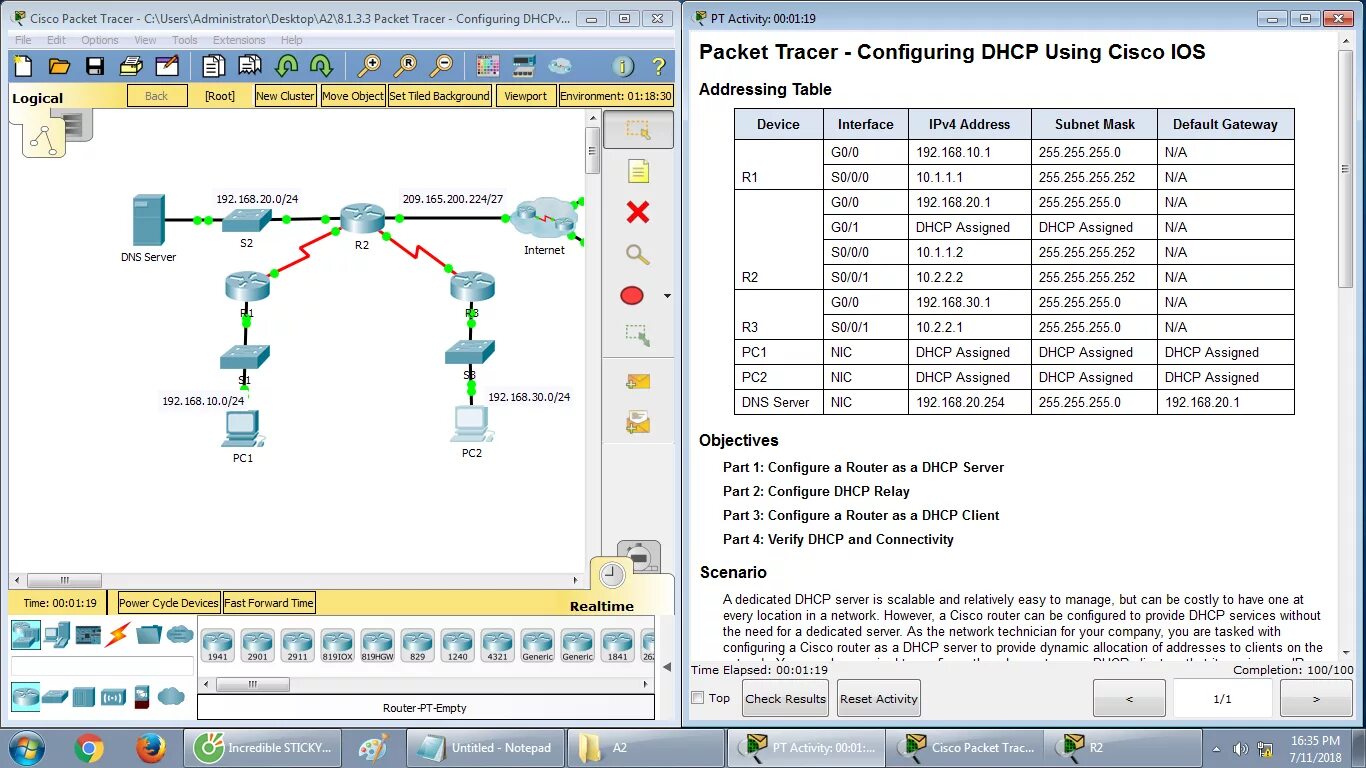This screenshot has height=768, width=1366.
Task: Switch to the Realtime mode tab
Action: (x=602, y=606)
